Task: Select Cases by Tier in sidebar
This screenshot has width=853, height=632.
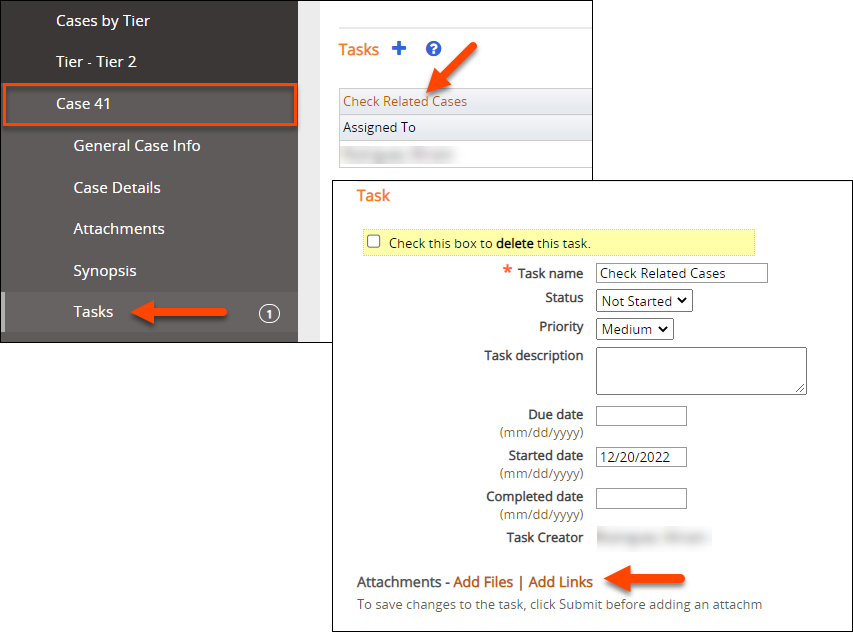Action: click(103, 20)
